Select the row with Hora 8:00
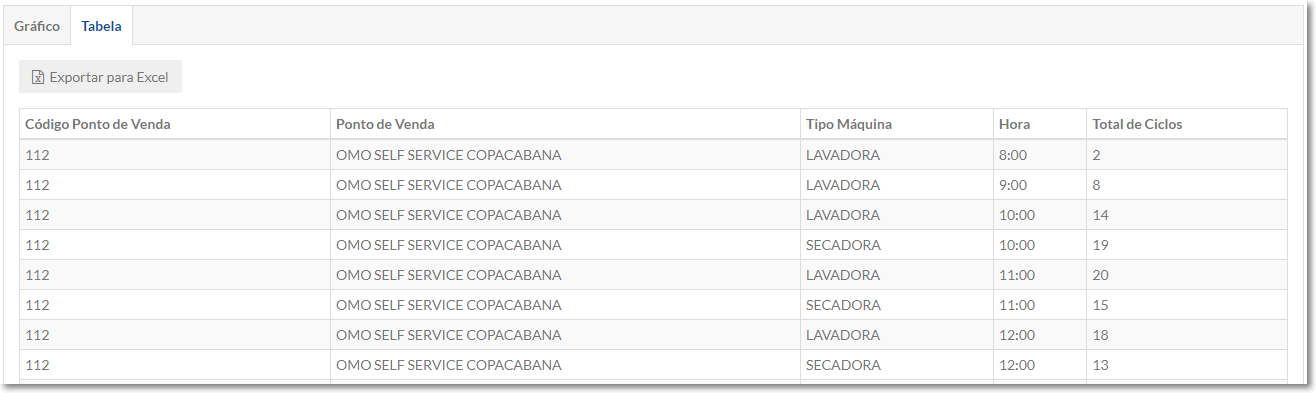The width and height of the screenshot is (1316, 393). coord(653,155)
